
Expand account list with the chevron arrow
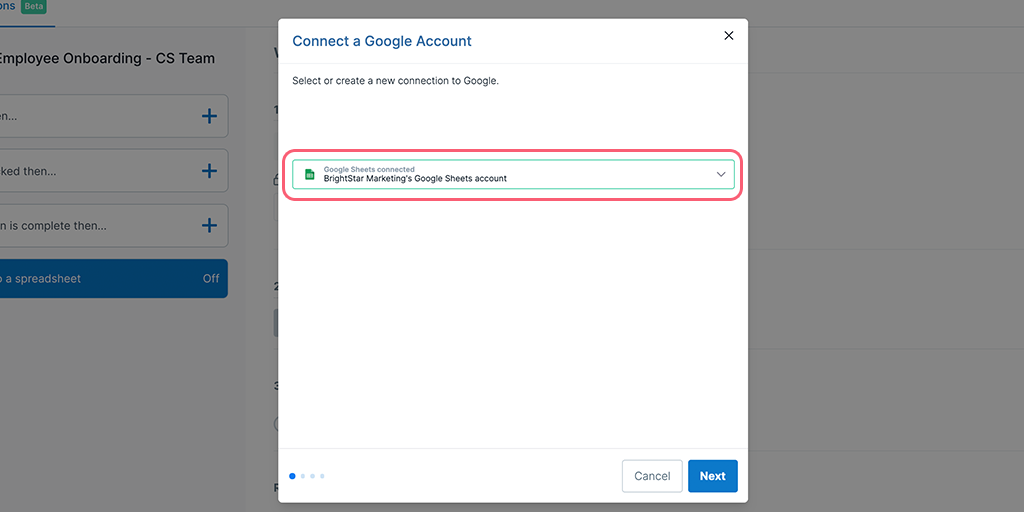(x=721, y=174)
